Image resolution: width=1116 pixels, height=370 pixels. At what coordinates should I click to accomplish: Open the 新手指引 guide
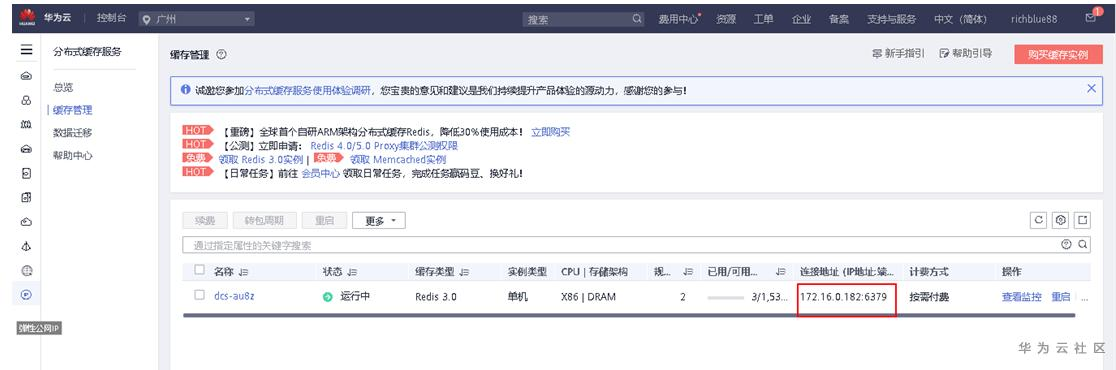pos(898,53)
